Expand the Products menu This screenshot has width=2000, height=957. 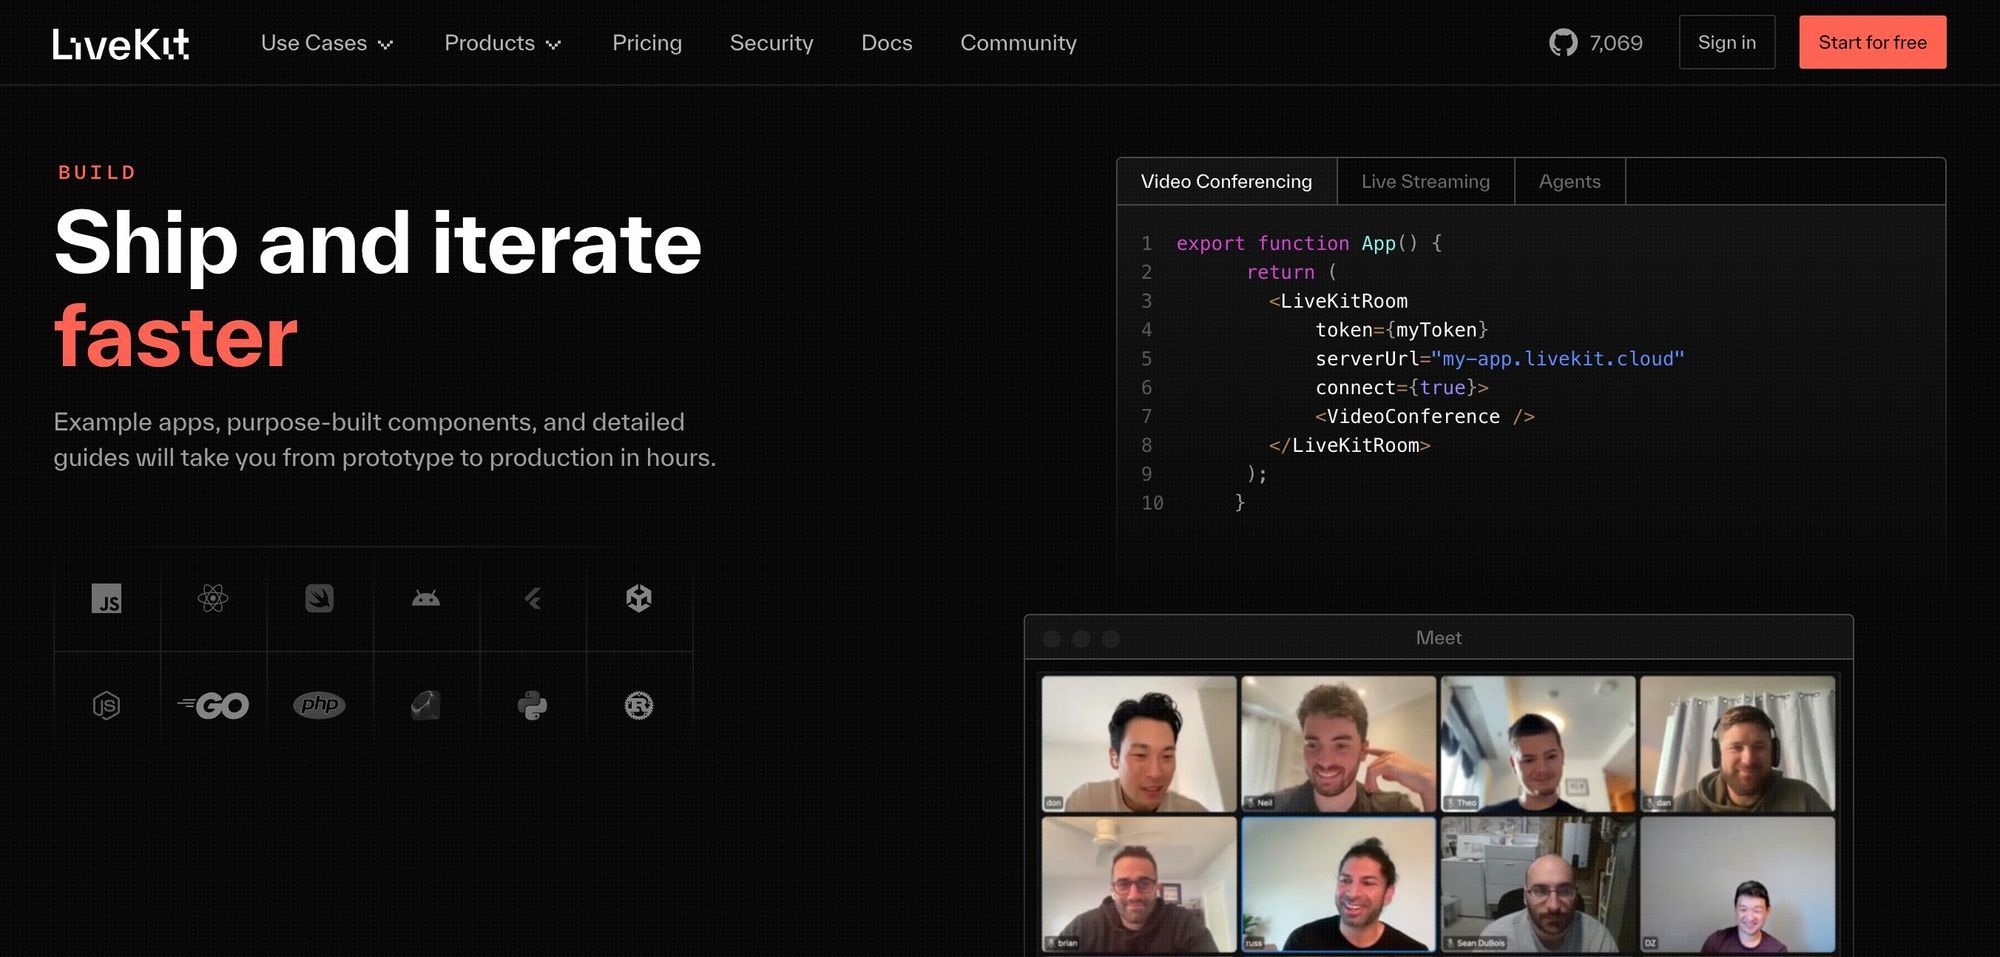[503, 43]
